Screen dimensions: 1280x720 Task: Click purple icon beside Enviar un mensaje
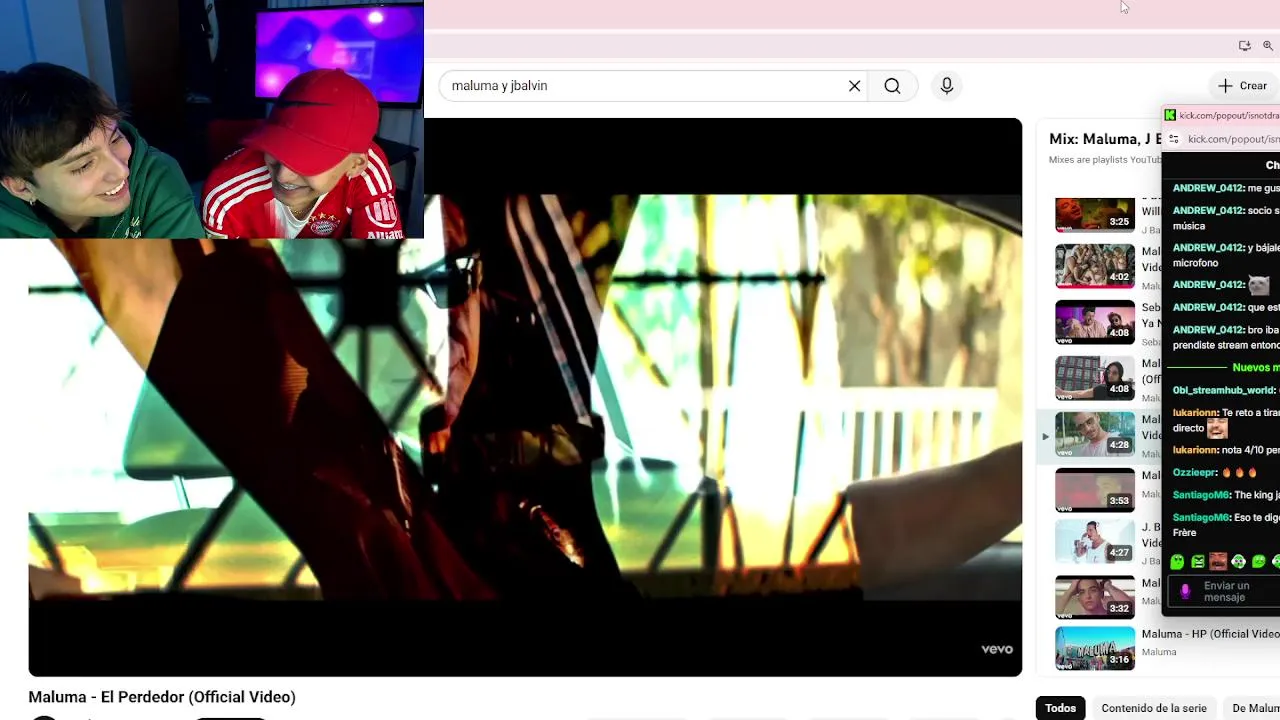(x=1185, y=591)
